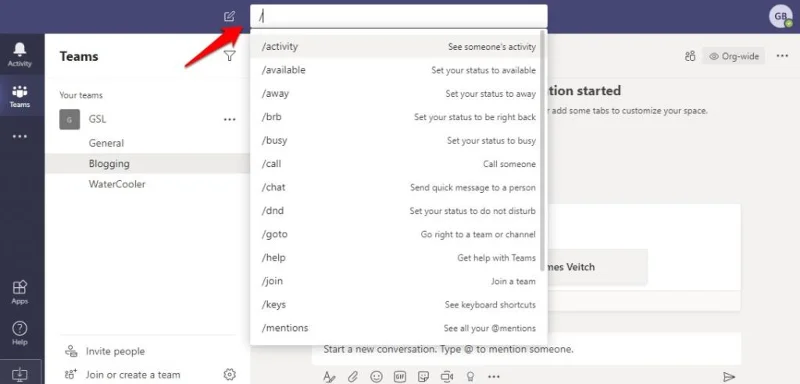Choose the /help command

point(398,258)
